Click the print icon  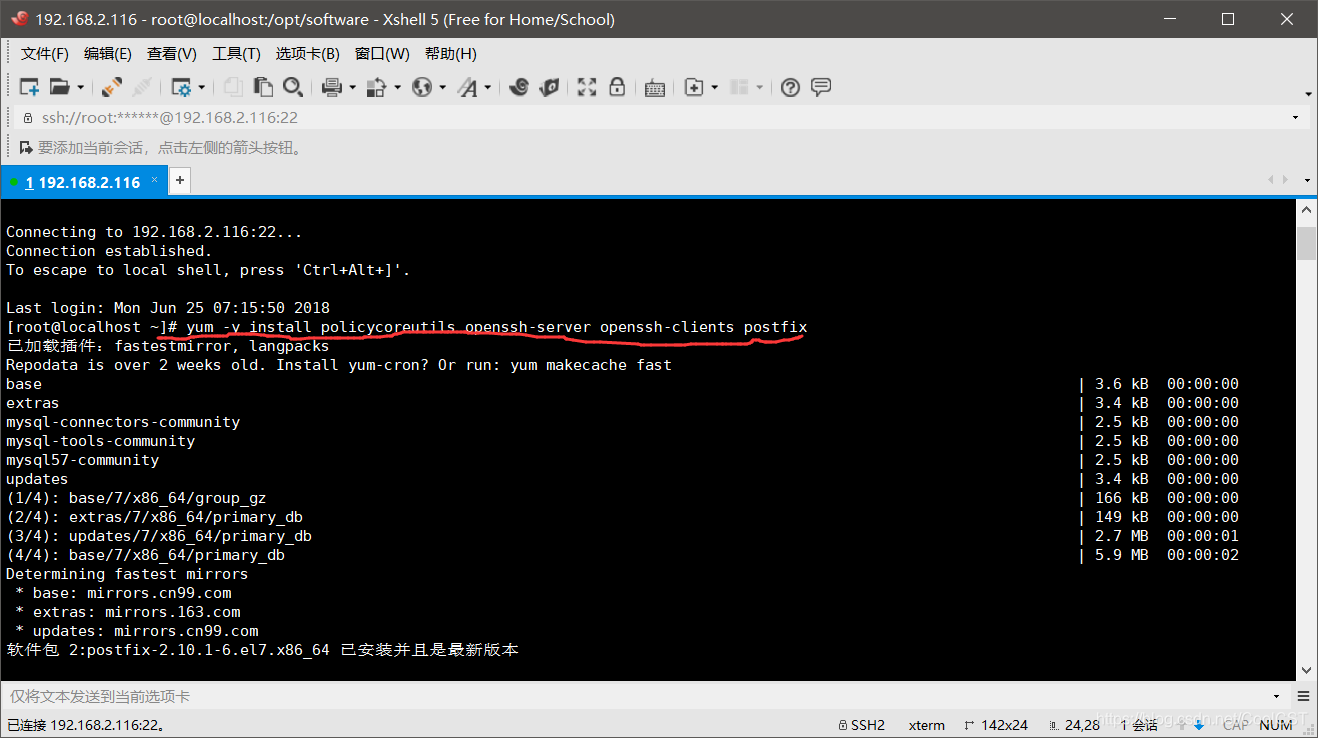pyautogui.click(x=333, y=88)
